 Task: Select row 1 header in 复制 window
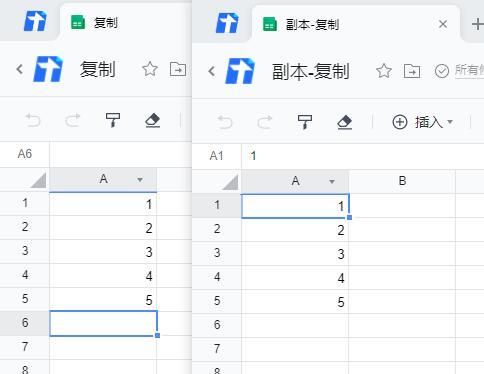point(25,203)
